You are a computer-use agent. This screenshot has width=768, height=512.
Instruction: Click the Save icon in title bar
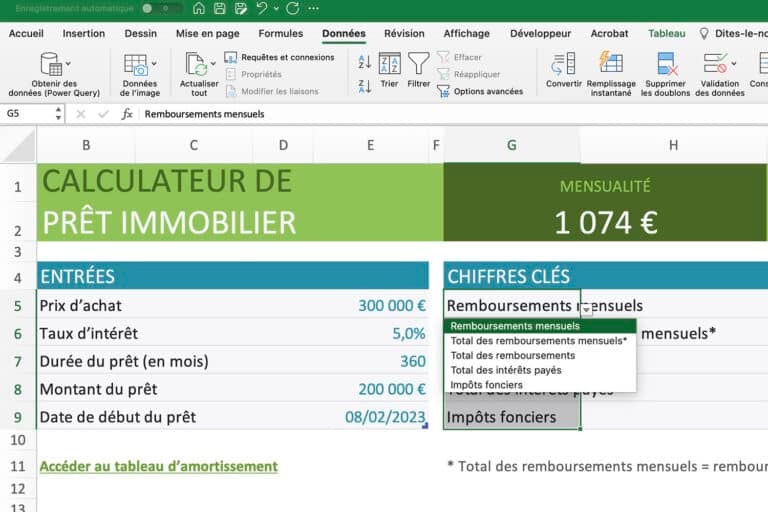(219, 8)
